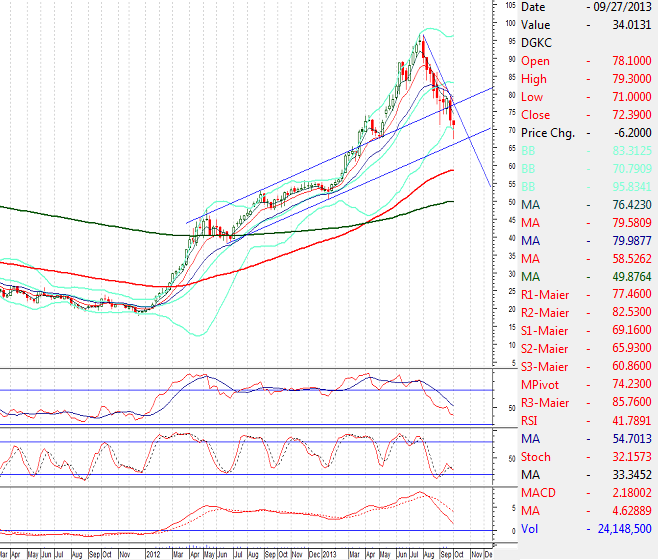This screenshot has height=560, width=658.
Task: Select the 100 level on price axis
Action: [510, 23]
